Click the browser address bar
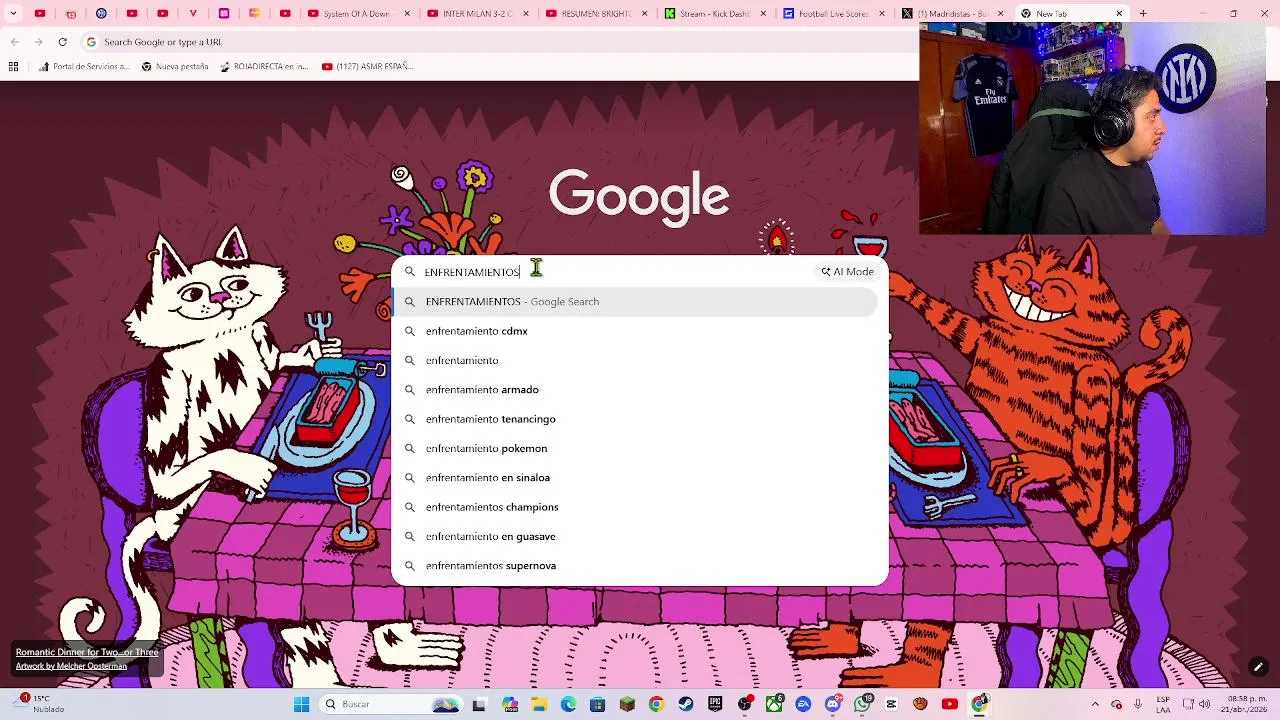This screenshot has height=720, width=1280. (500, 42)
